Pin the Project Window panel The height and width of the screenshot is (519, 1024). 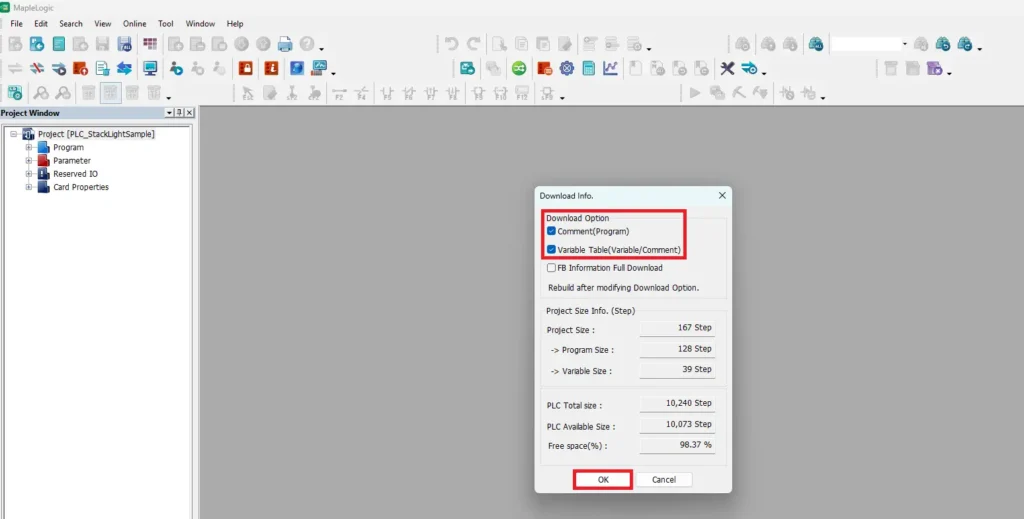point(179,113)
